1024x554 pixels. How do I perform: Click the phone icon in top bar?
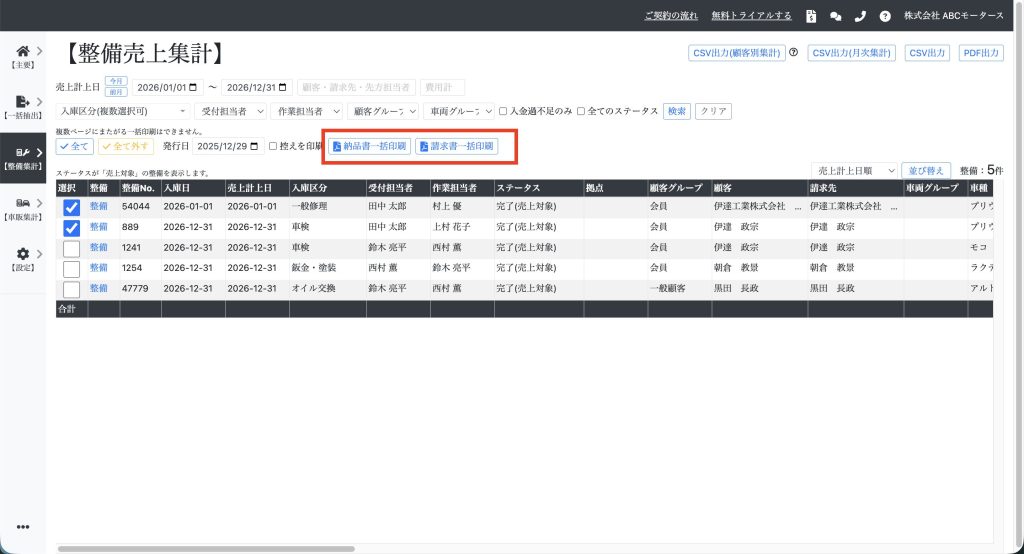pyautogui.click(x=860, y=16)
